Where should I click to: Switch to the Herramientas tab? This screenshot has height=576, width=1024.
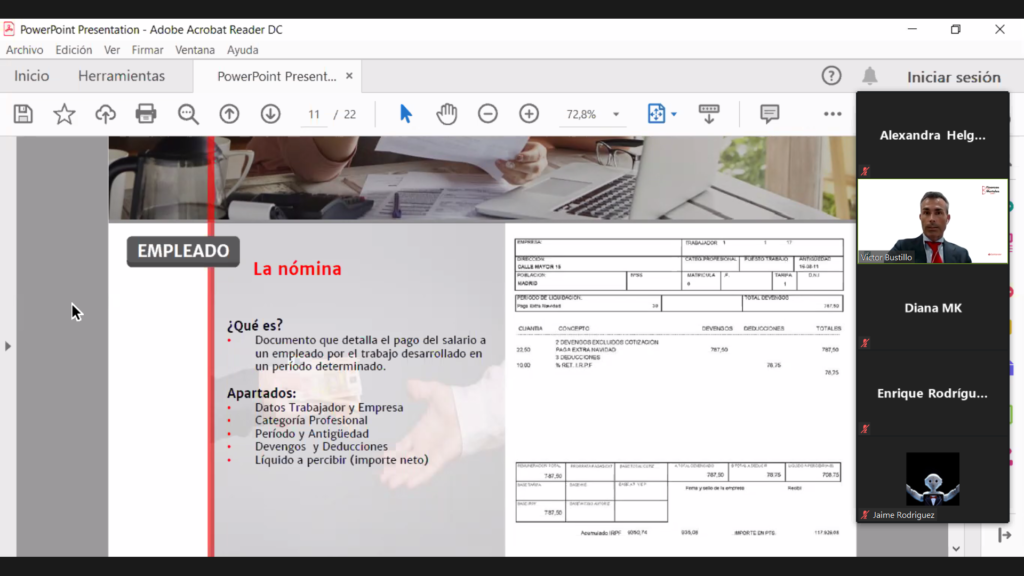pyautogui.click(x=121, y=76)
